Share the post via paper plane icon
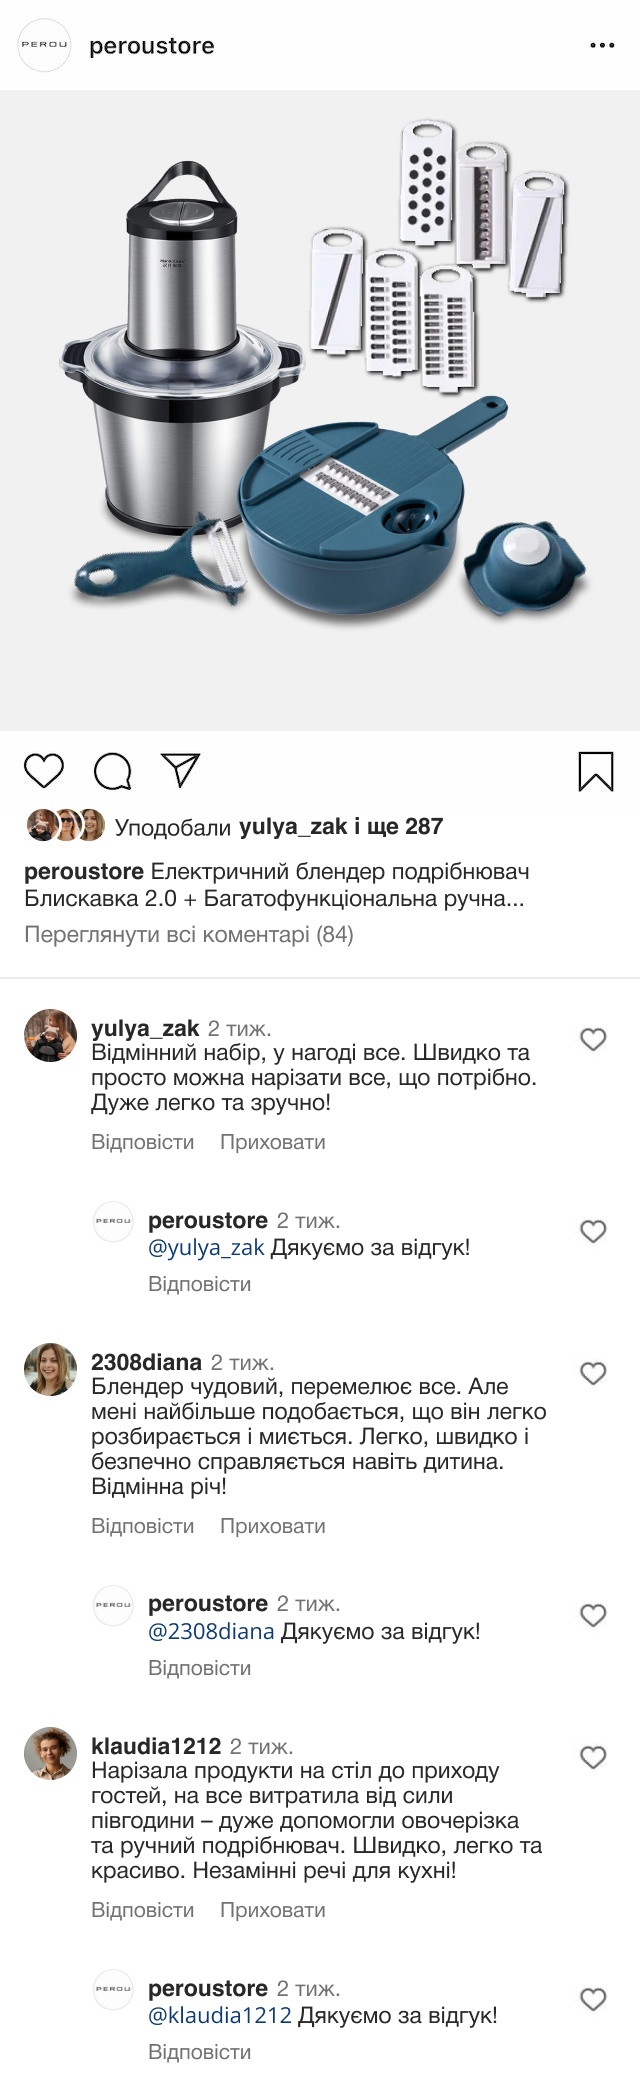Image resolution: width=640 pixels, height=2088 pixels. coord(182,770)
